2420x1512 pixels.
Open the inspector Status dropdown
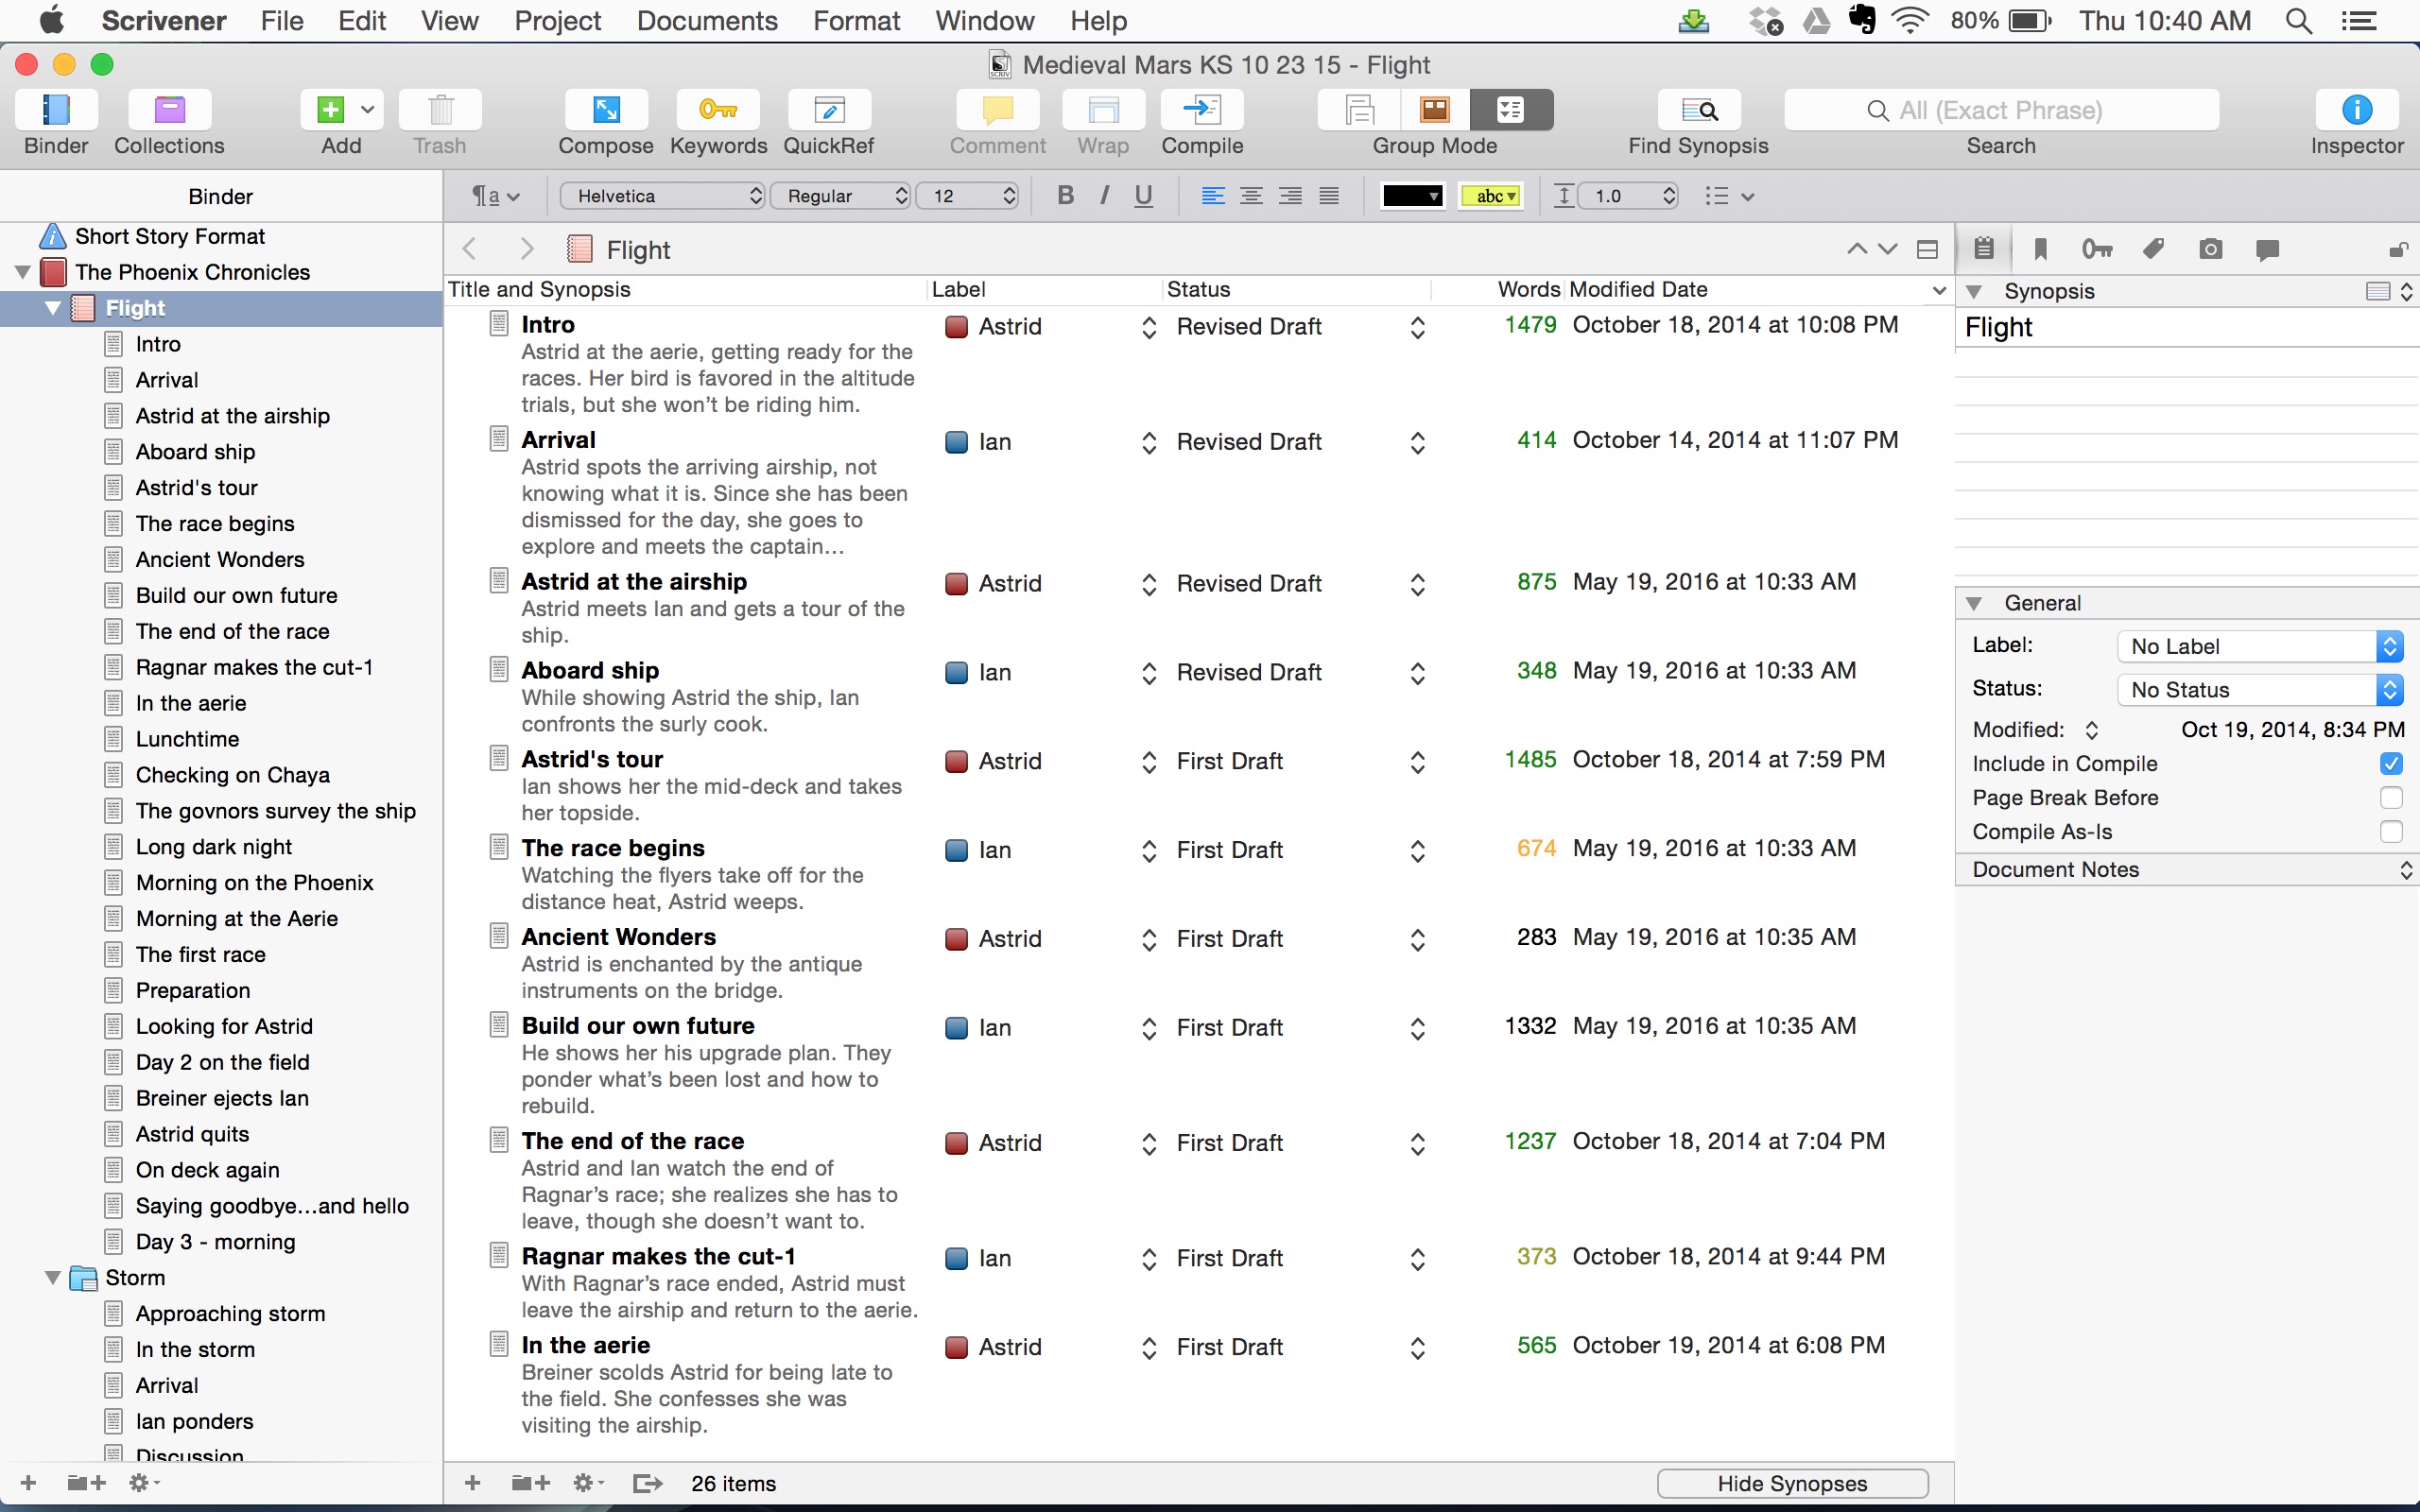coord(2259,690)
